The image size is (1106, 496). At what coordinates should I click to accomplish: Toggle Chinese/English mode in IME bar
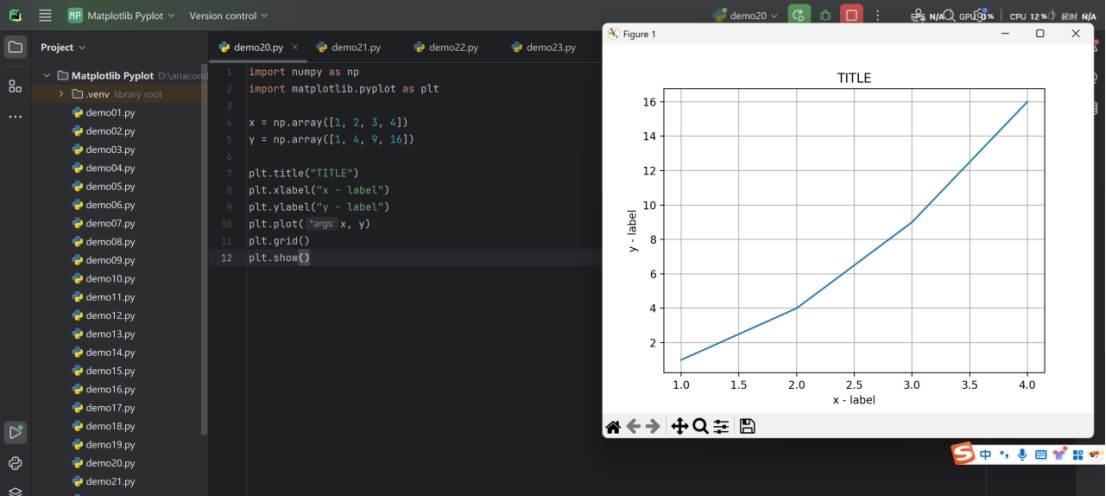(985, 454)
